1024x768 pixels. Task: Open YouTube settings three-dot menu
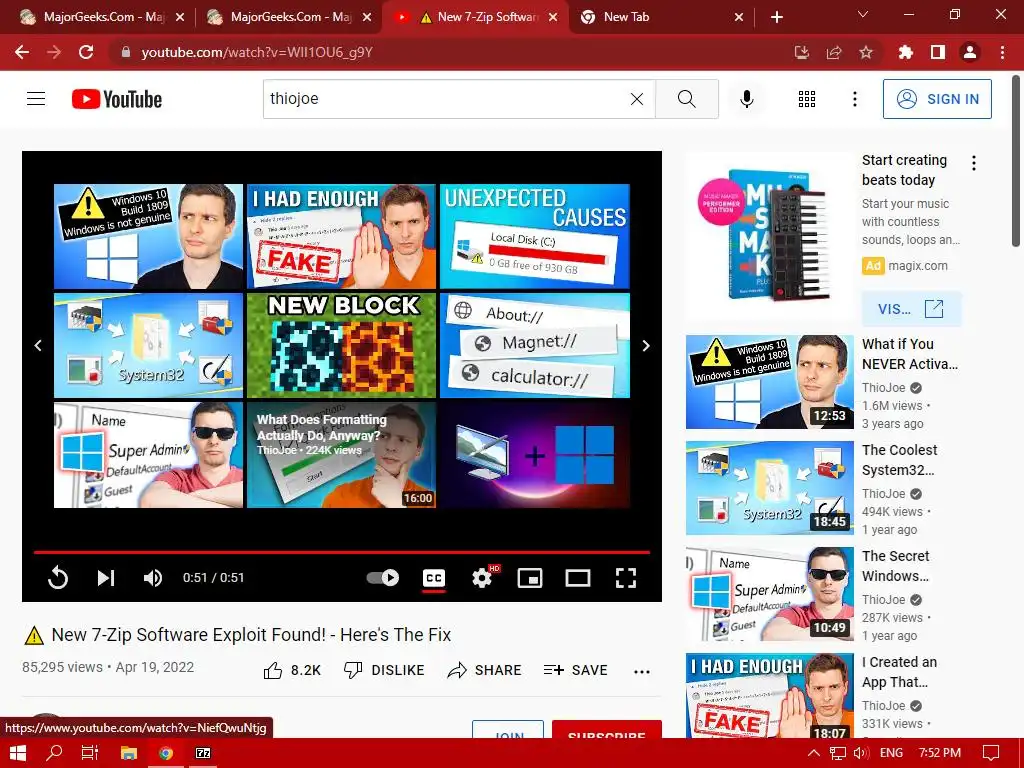coord(854,99)
